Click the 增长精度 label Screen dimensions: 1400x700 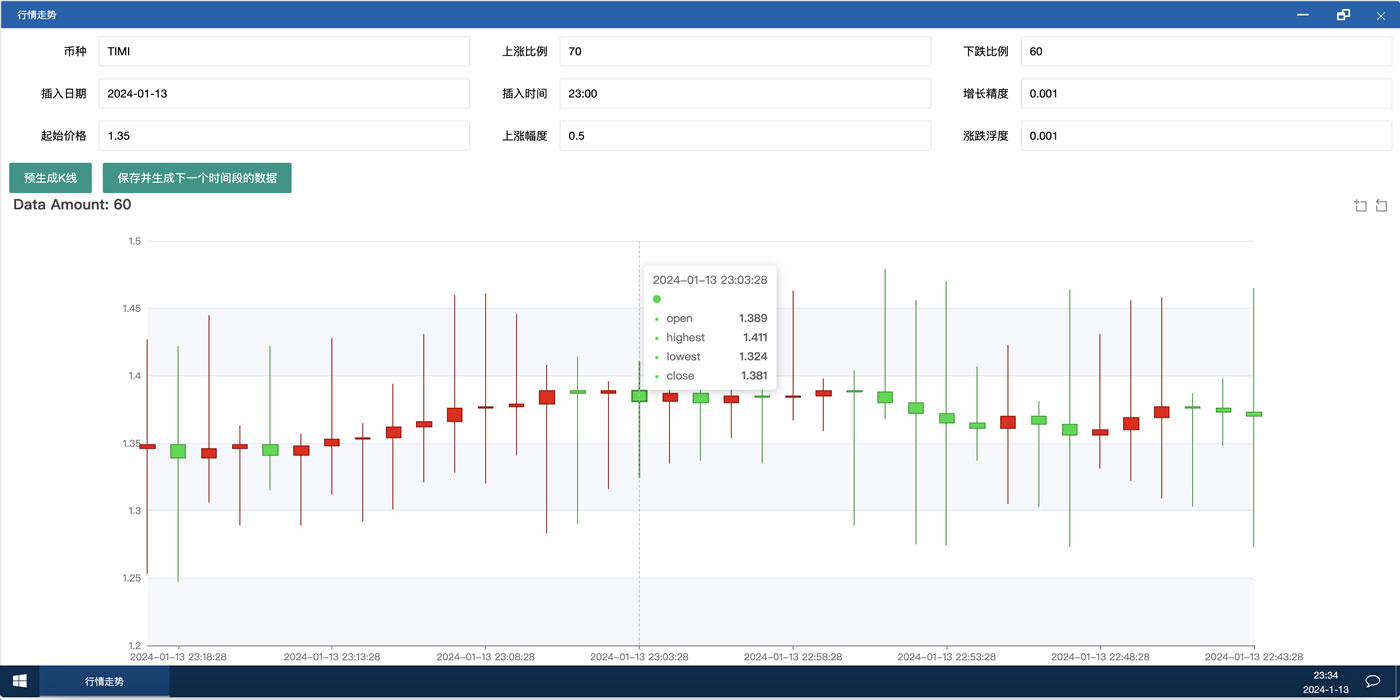985,93
